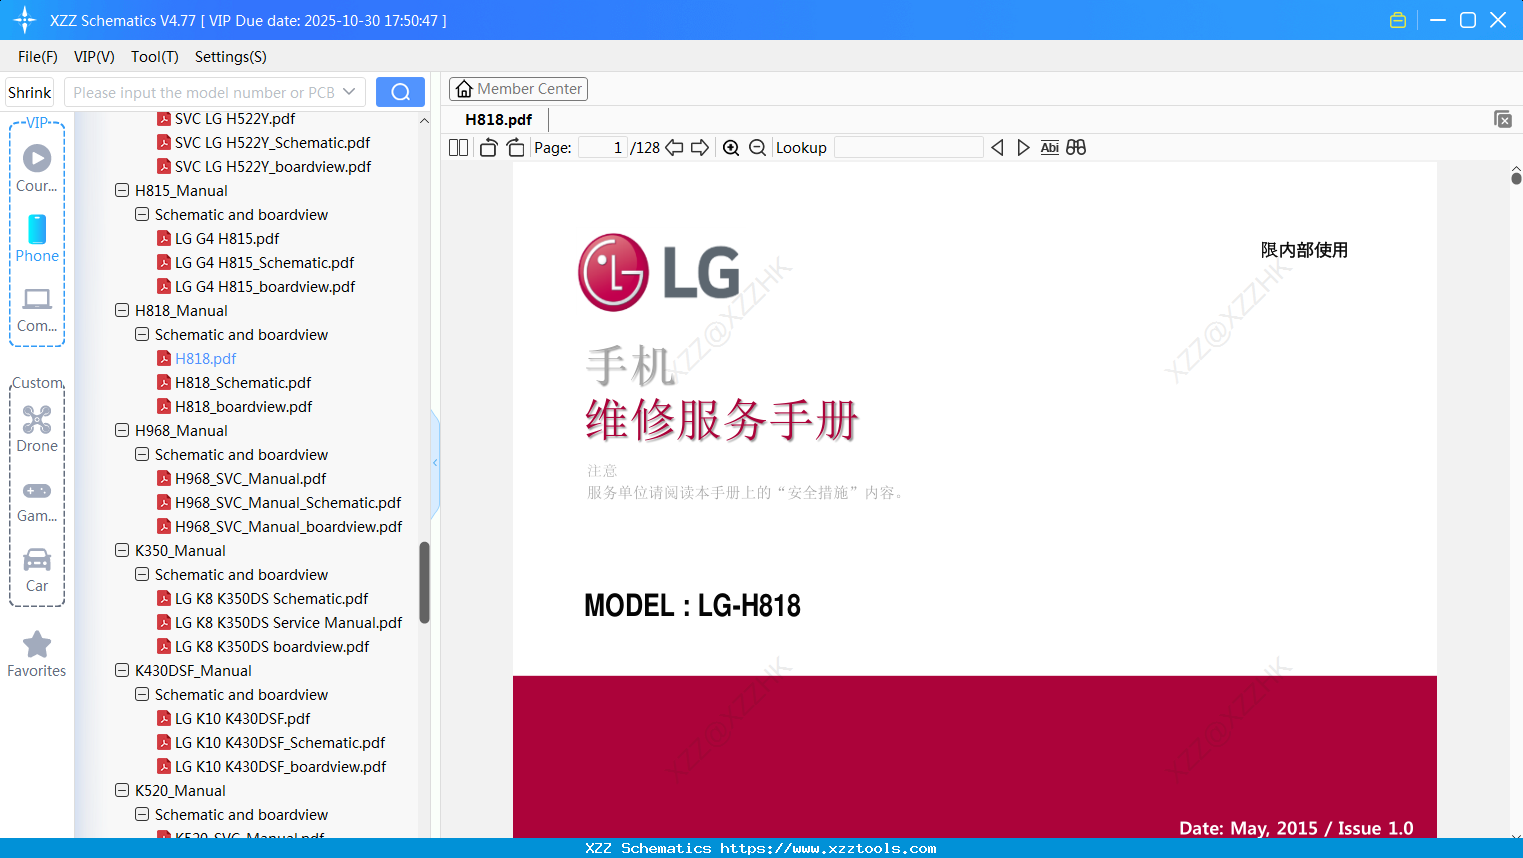Rotate the page counterclockwise
The height and width of the screenshot is (858, 1523).
pyautogui.click(x=487, y=147)
